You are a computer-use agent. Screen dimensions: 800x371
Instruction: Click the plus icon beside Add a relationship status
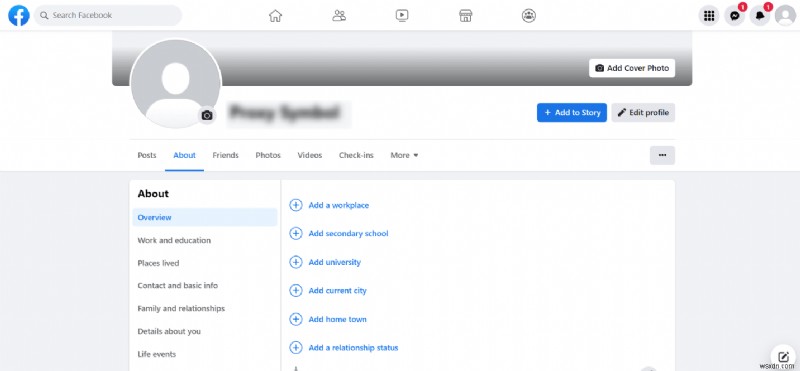pos(296,348)
